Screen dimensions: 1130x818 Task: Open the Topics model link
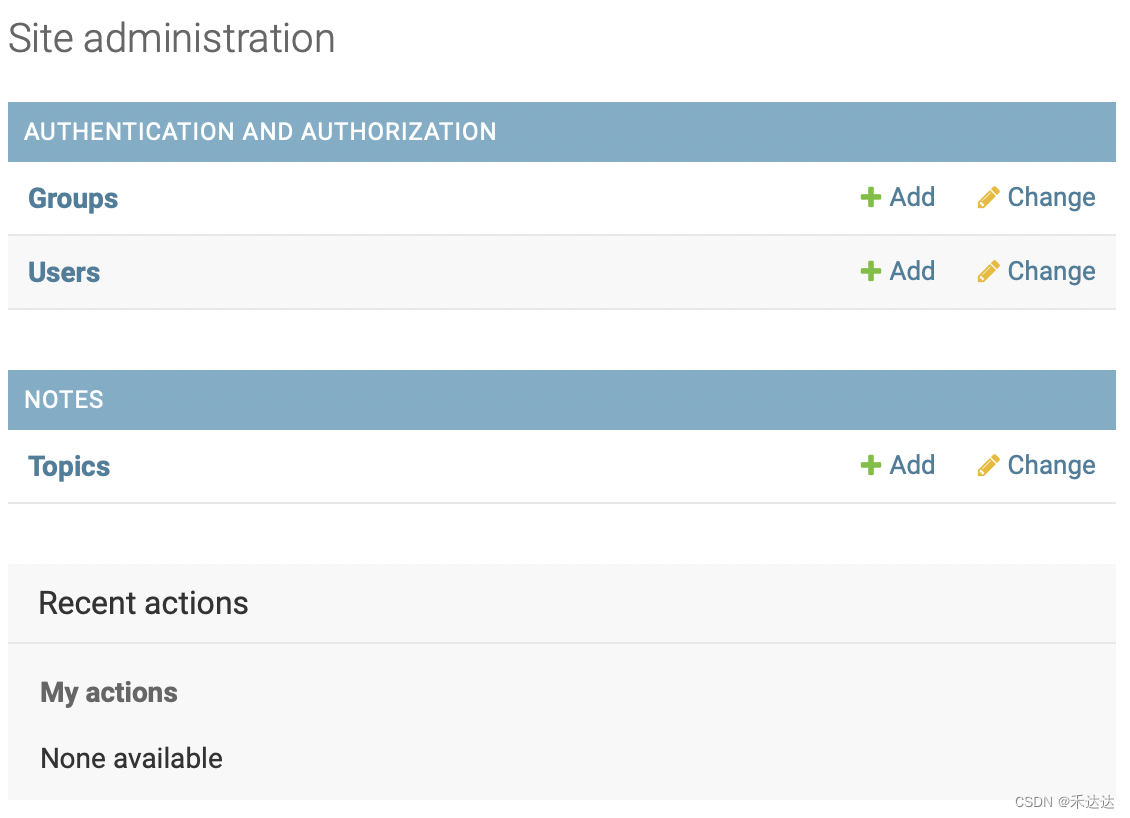[69, 467]
